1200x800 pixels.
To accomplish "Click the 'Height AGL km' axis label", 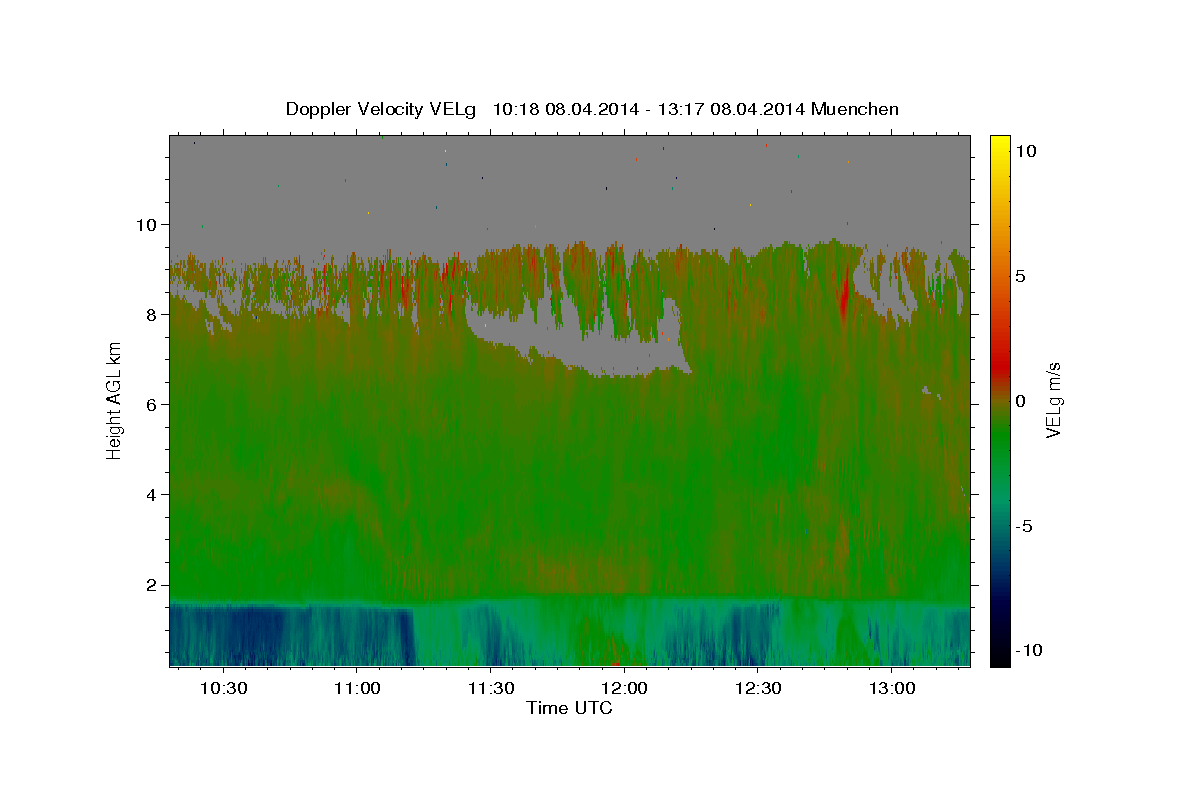I will coord(114,399).
